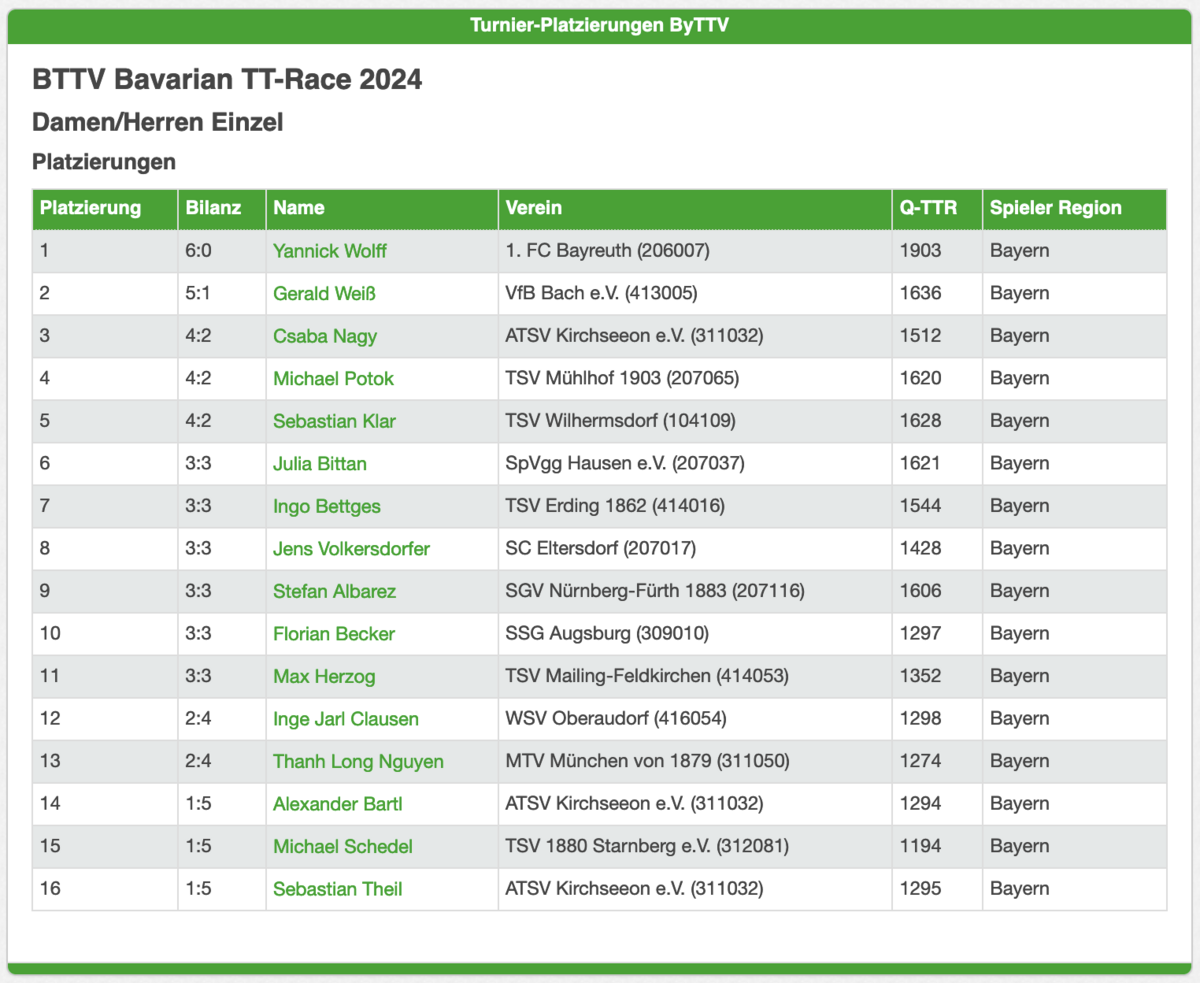This screenshot has height=983, width=1200.
Task: Open the Michael Schedel link
Action: click(343, 847)
